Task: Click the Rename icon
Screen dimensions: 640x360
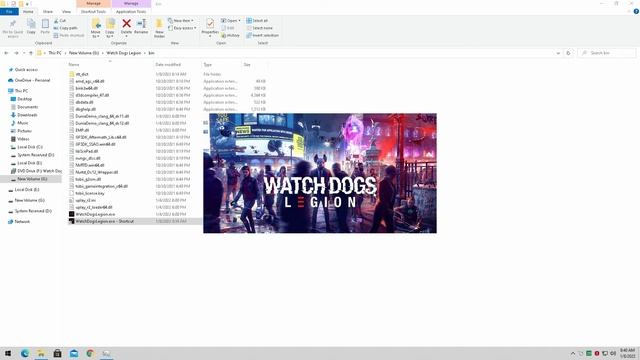Action: tap(141, 24)
